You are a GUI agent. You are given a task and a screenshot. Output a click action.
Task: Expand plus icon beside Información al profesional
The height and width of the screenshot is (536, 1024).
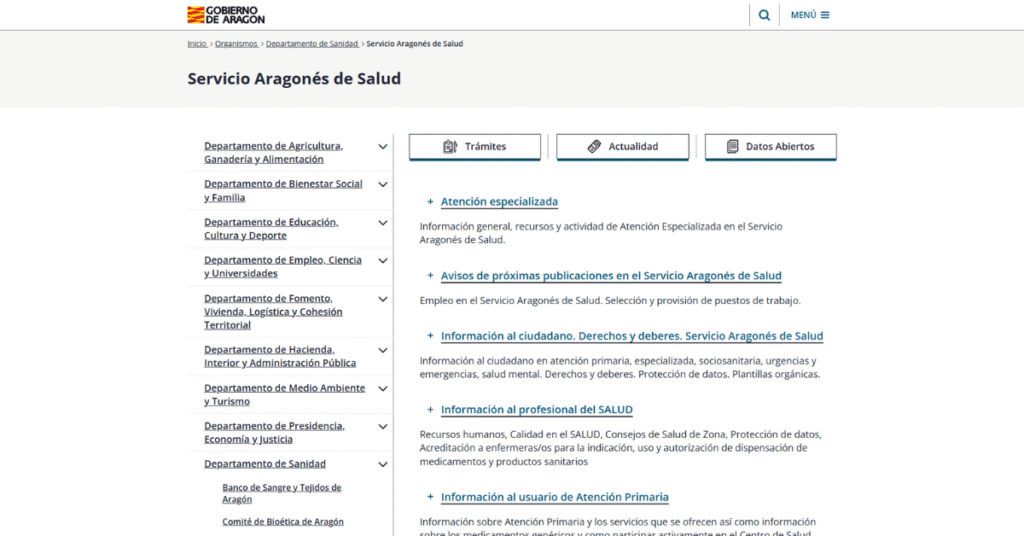coord(430,409)
